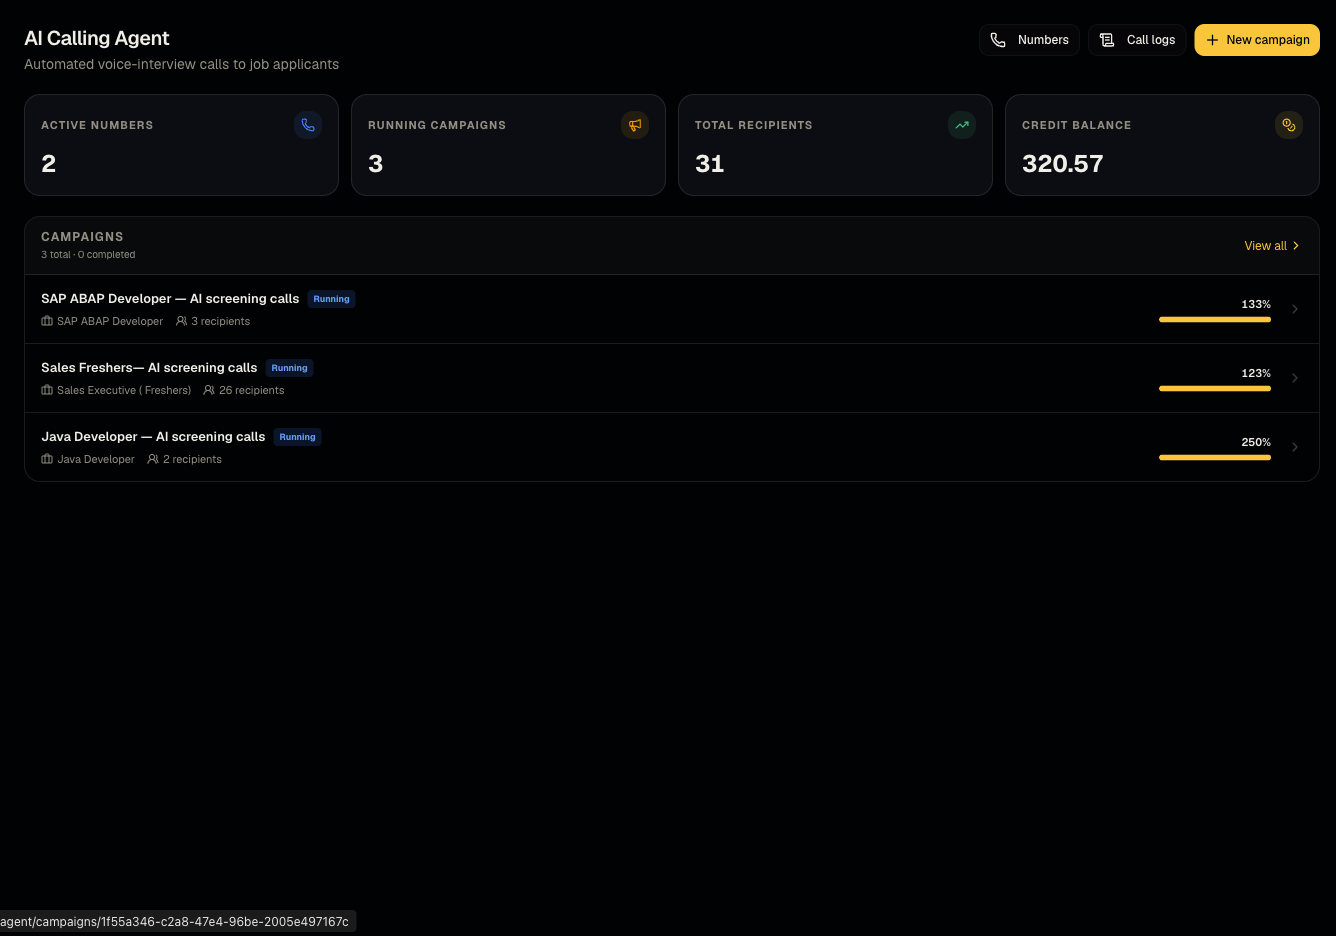Click the total recipients value 31
The image size is (1336, 936).
710,164
